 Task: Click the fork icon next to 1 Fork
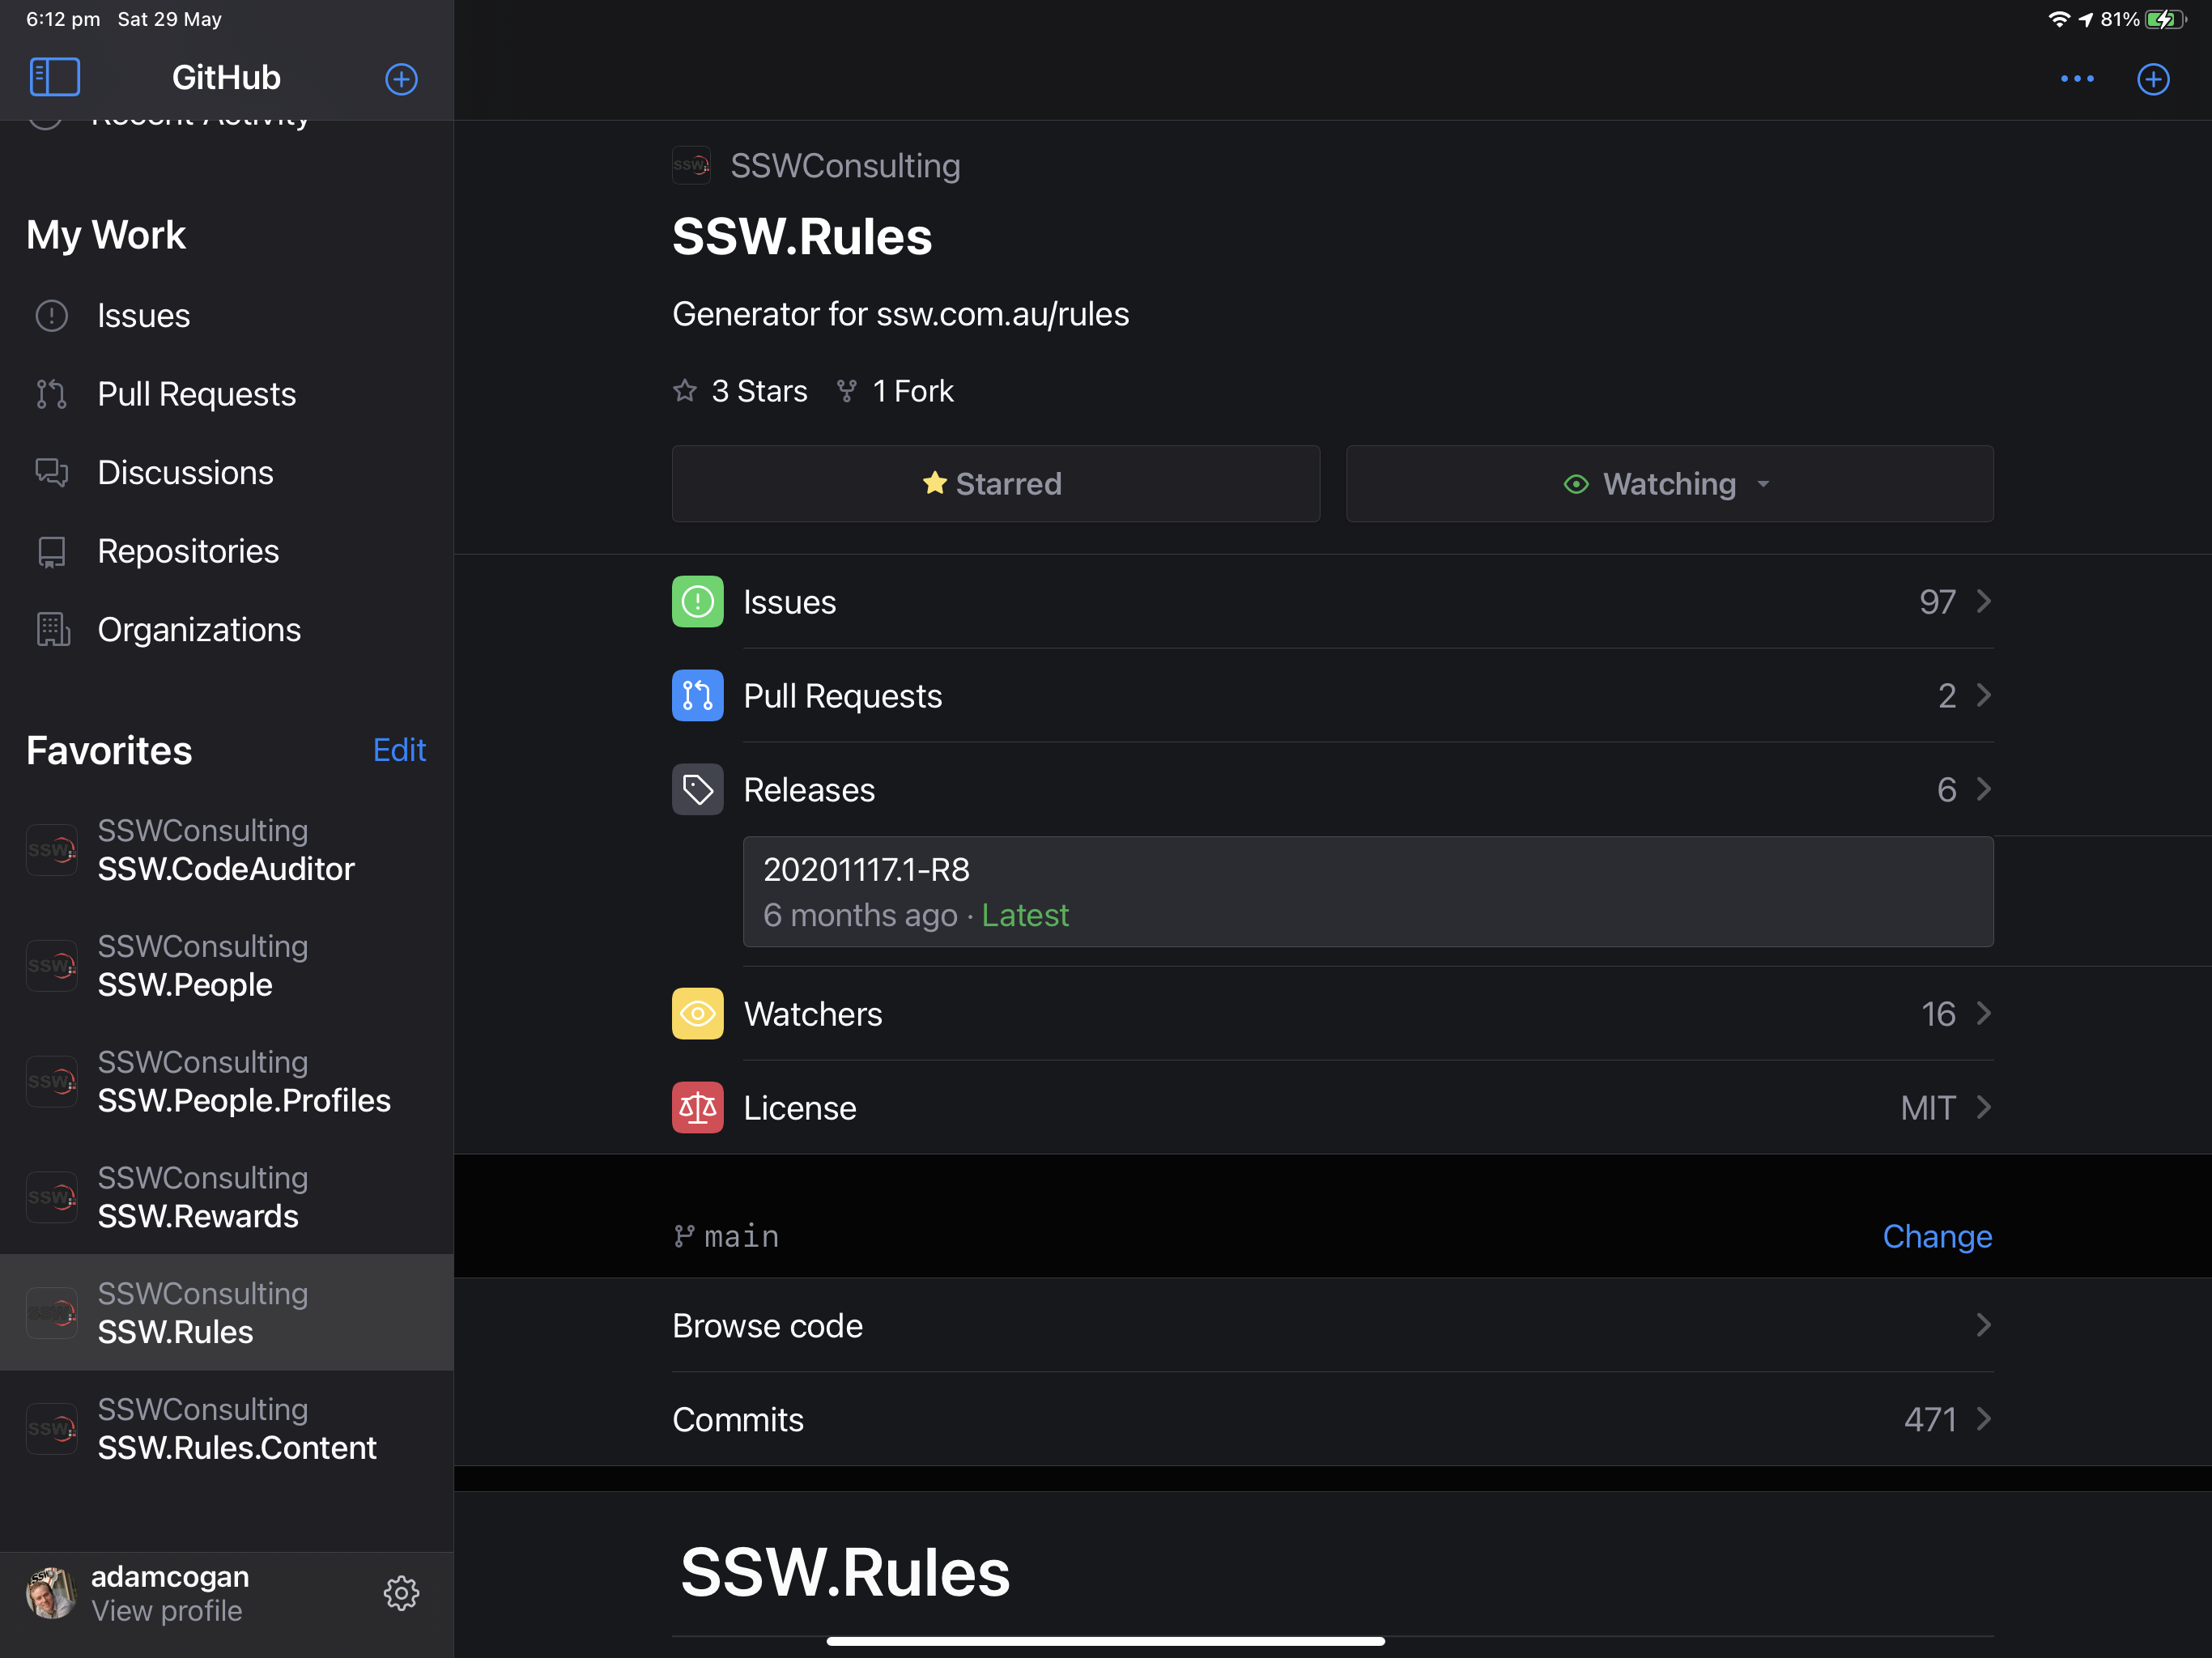(846, 390)
